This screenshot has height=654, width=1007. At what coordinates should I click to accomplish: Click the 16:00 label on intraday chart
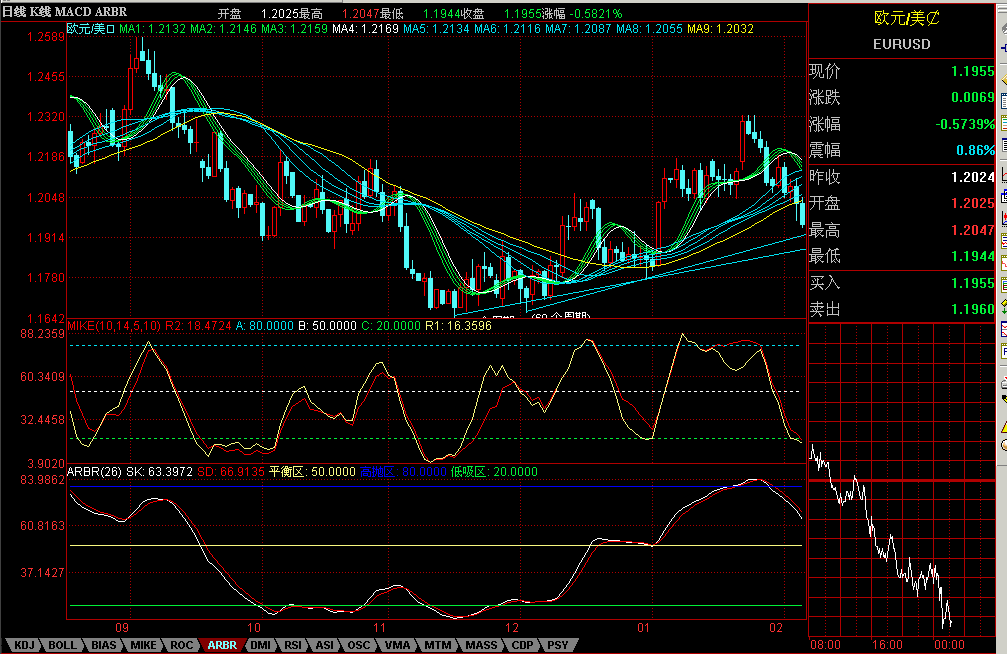[x=887, y=644]
